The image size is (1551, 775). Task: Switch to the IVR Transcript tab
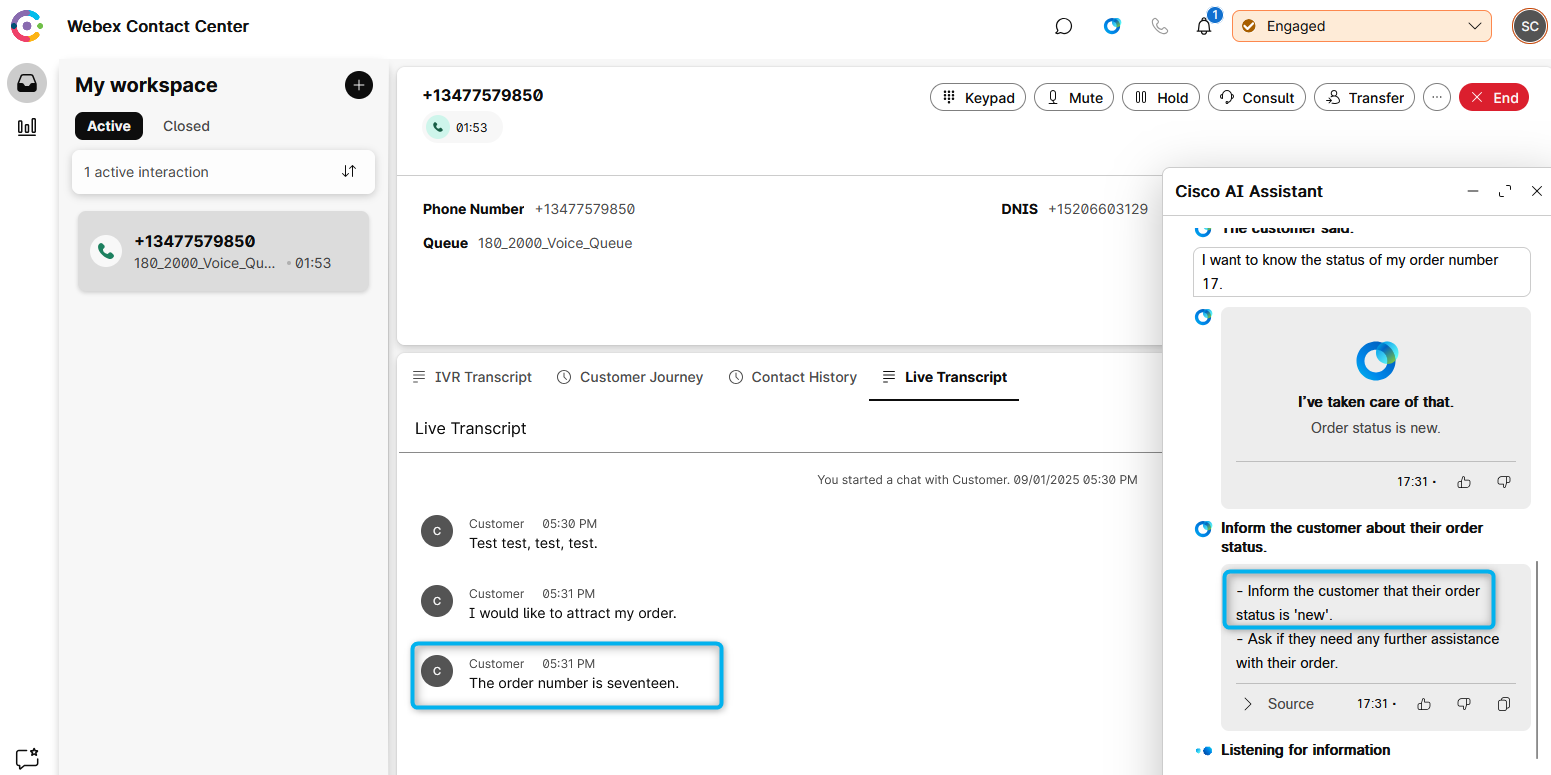(472, 377)
